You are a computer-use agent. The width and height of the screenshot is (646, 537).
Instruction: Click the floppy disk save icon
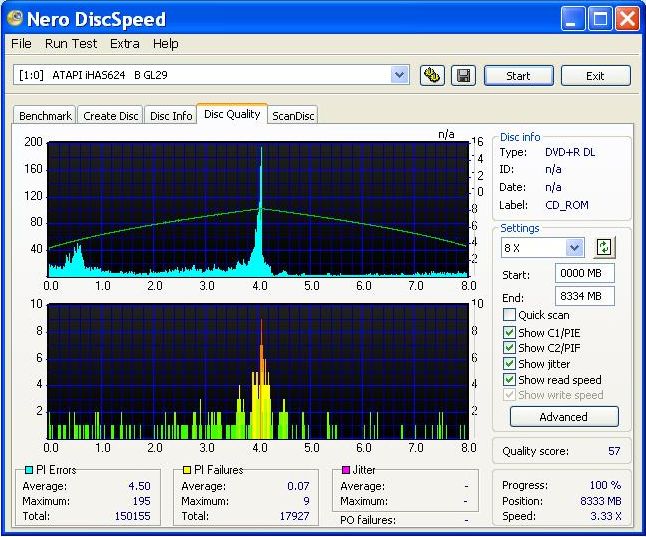pos(463,75)
